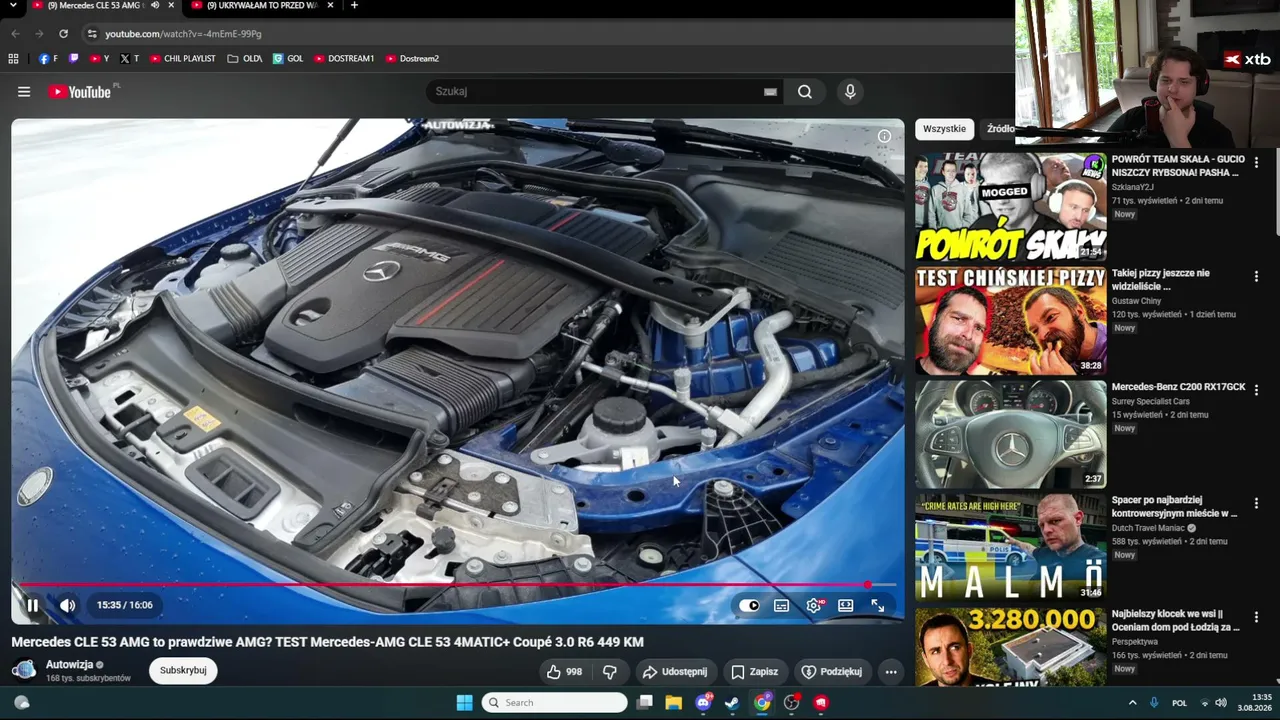Open options for Mercedes-Benz C200 video
This screenshot has width=1280, height=720.
1256,389
